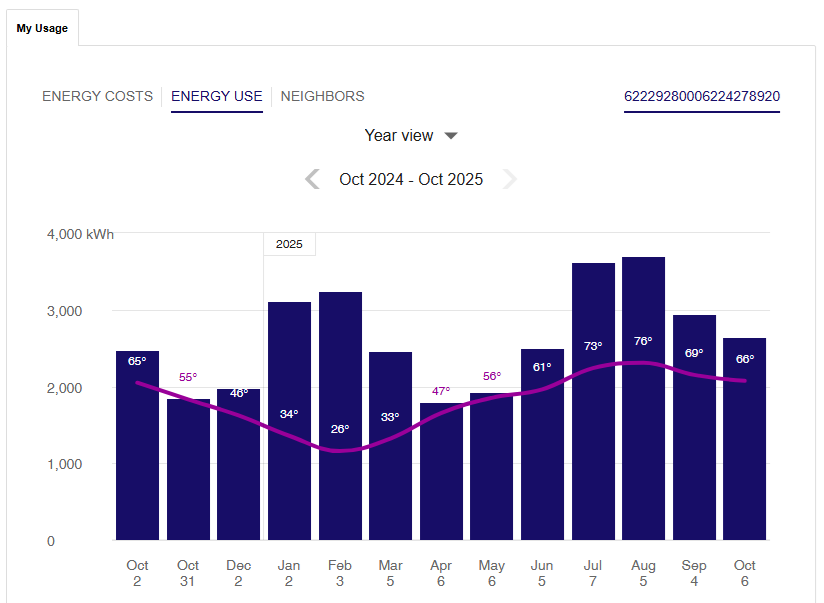The width and height of the screenshot is (824, 603).
Task: Click the Aug 5 usage bar
Action: [643, 450]
